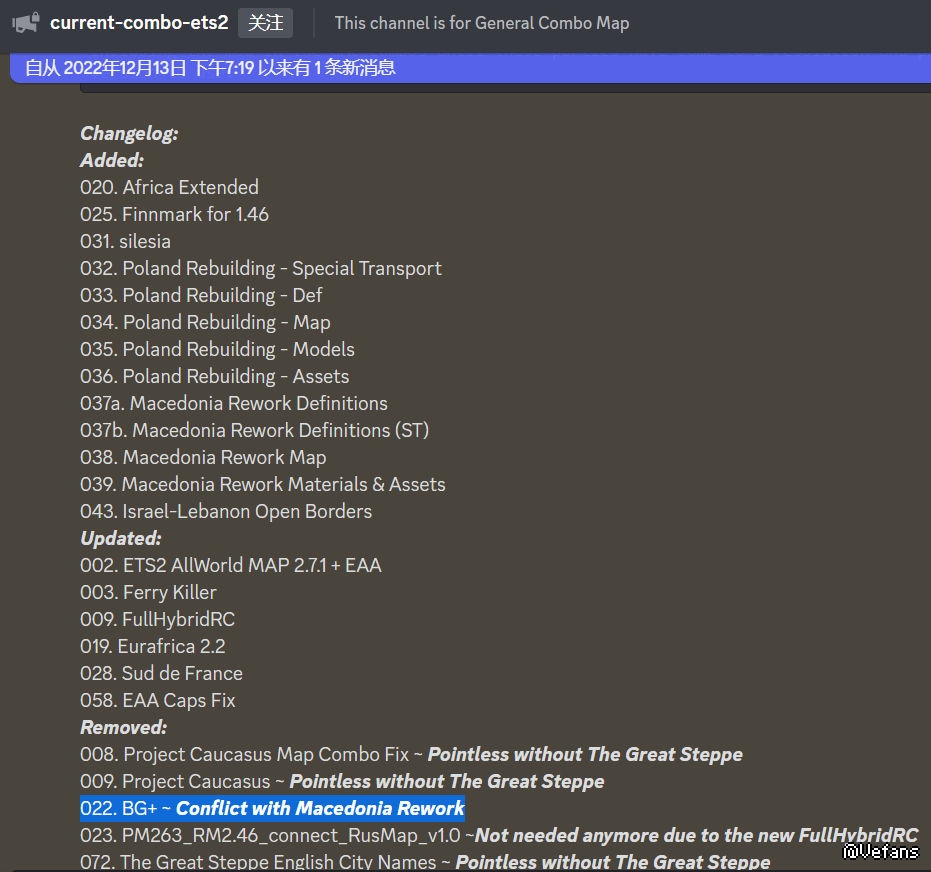Click the current-combo-ets2 channel name
This screenshot has width=931, height=872.
click(x=139, y=23)
